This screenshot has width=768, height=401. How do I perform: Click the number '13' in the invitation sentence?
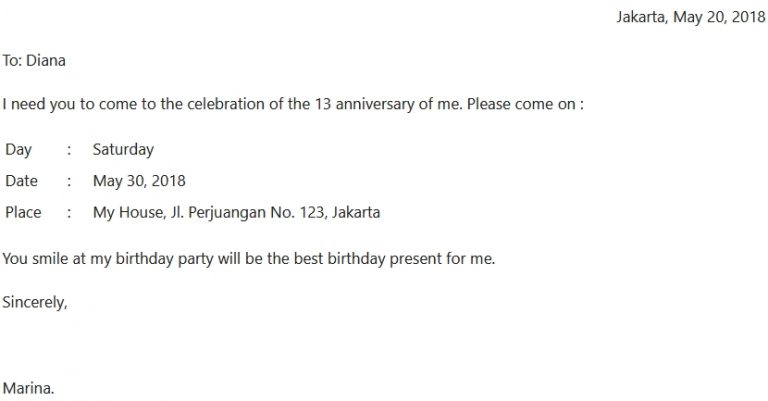point(323,104)
